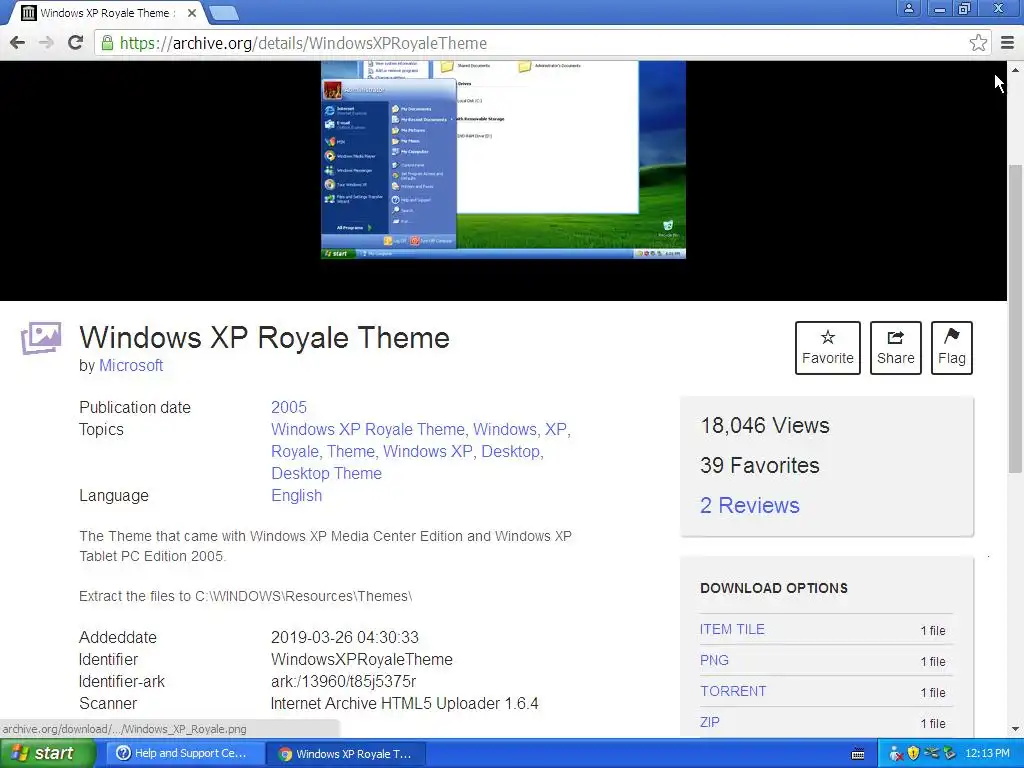This screenshot has width=1024, height=768.
Task: Click the 'ark:/13960/t85j5375r' identifier-ark value
Action: 344,682
